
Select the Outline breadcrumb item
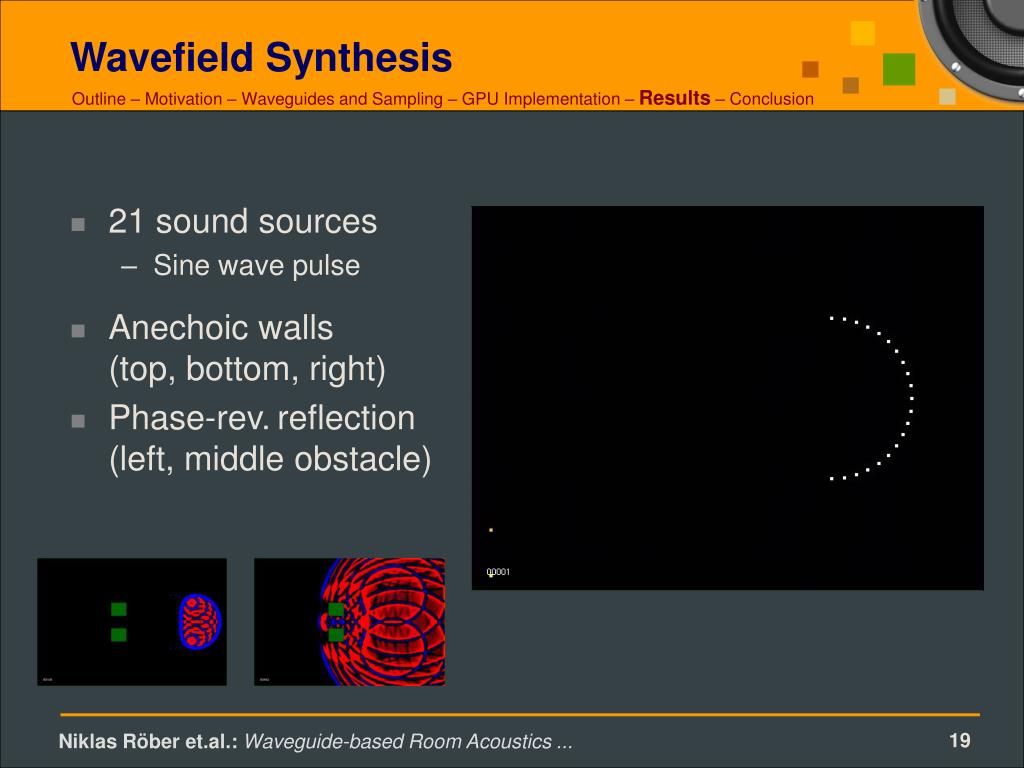coord(99,99)
